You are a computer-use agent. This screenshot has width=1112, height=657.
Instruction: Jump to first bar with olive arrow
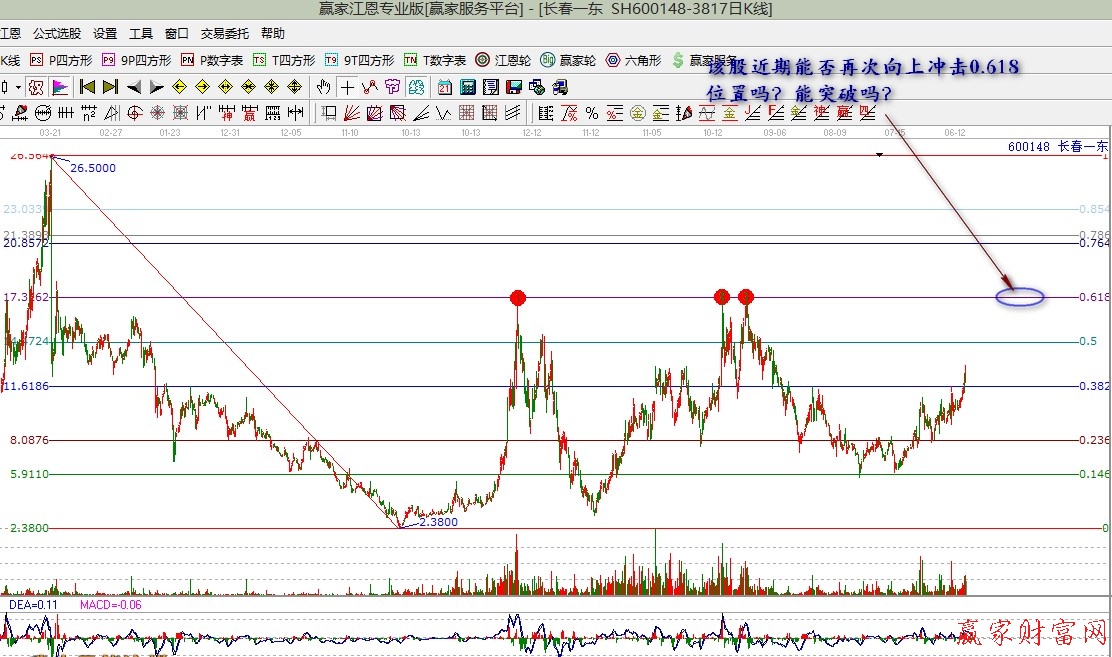click(88, 87)
